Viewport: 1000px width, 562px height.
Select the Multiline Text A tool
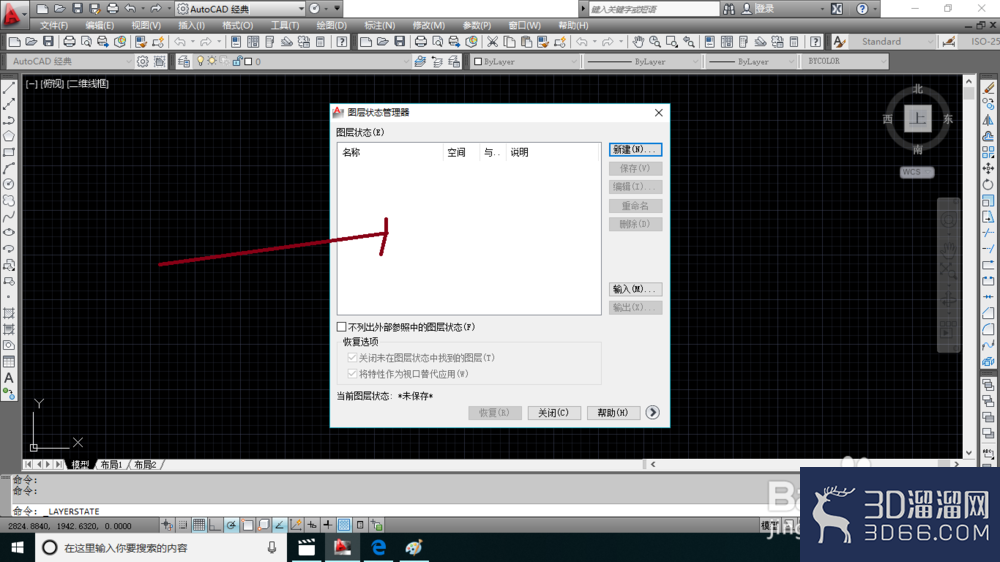point(9,378)
